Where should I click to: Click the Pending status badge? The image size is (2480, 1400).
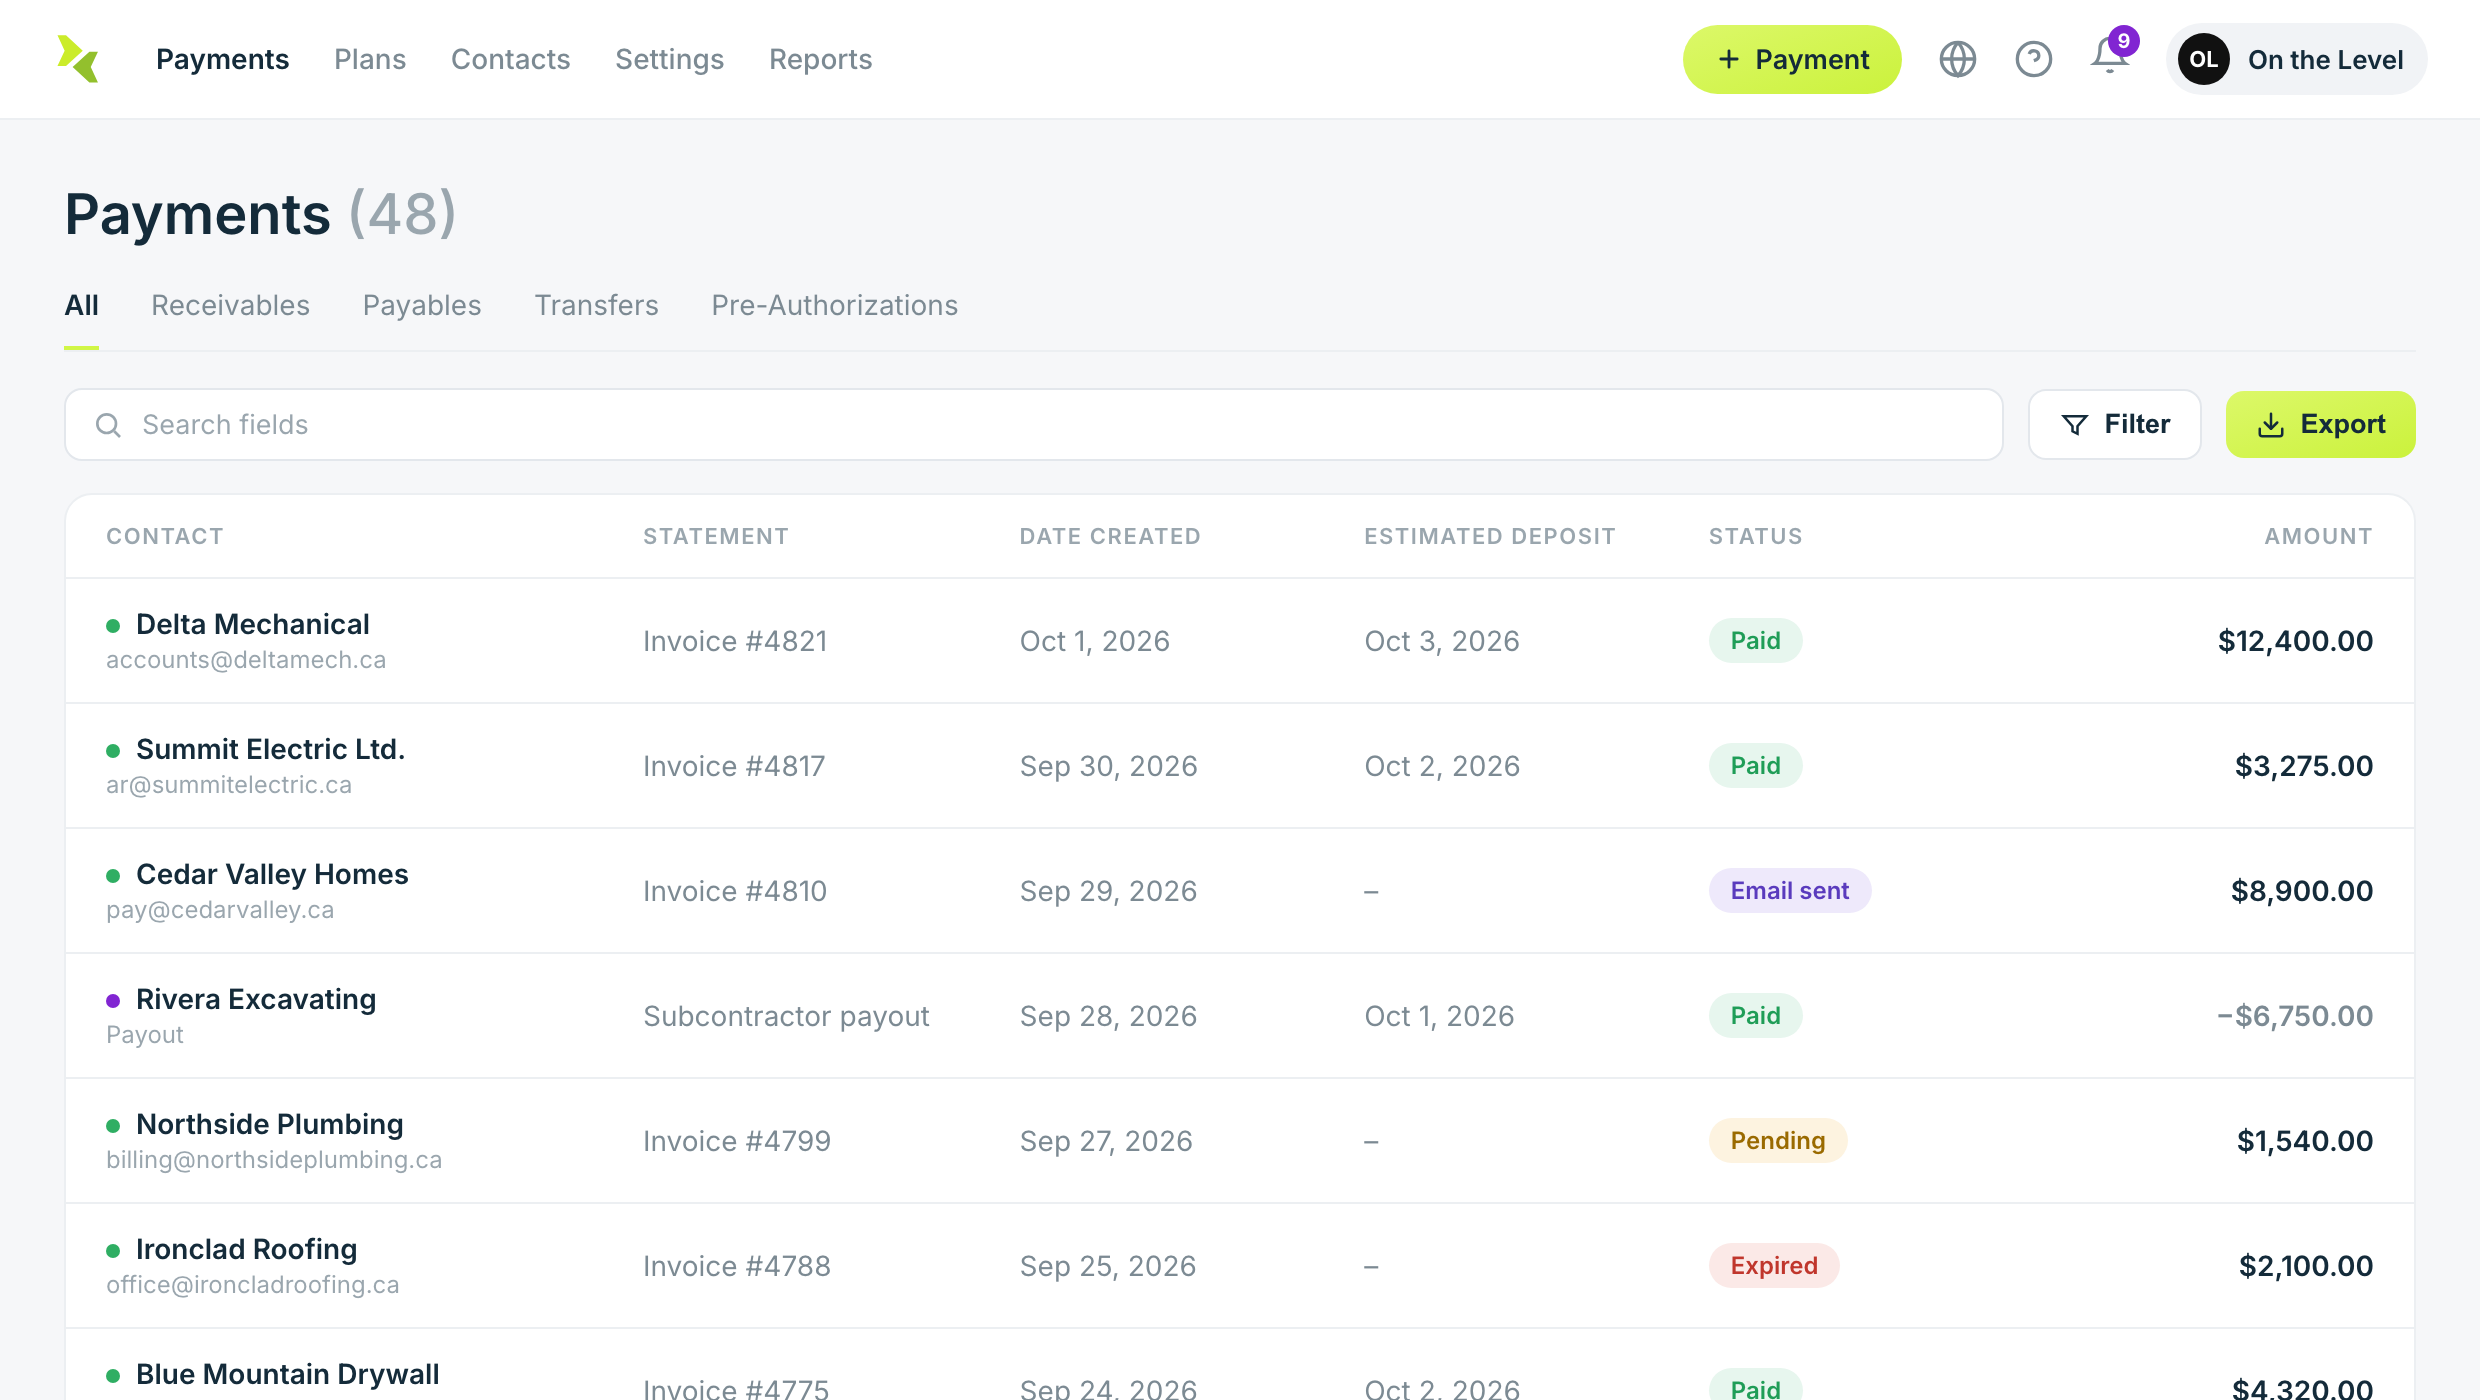[x=1777, y=1141]
